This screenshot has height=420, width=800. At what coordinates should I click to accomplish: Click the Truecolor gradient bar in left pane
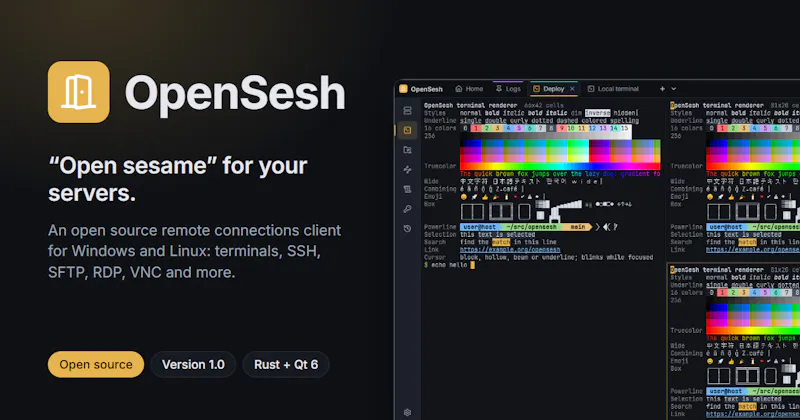point(560,166)
